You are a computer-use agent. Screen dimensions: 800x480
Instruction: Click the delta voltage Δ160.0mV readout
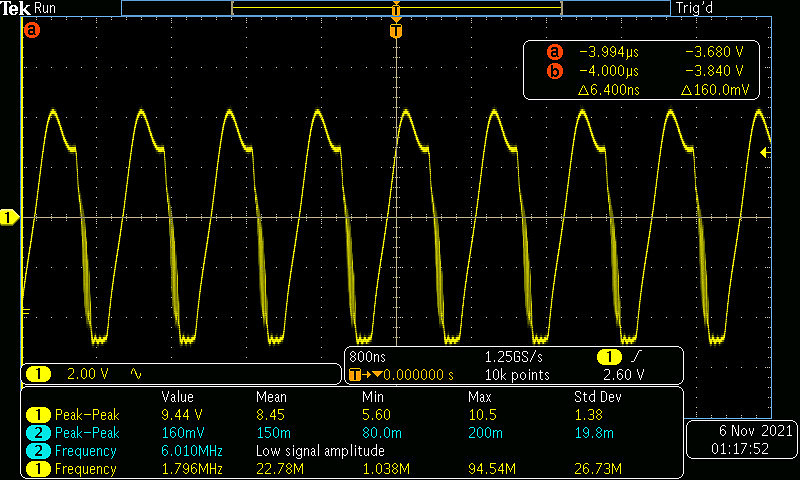715,90
